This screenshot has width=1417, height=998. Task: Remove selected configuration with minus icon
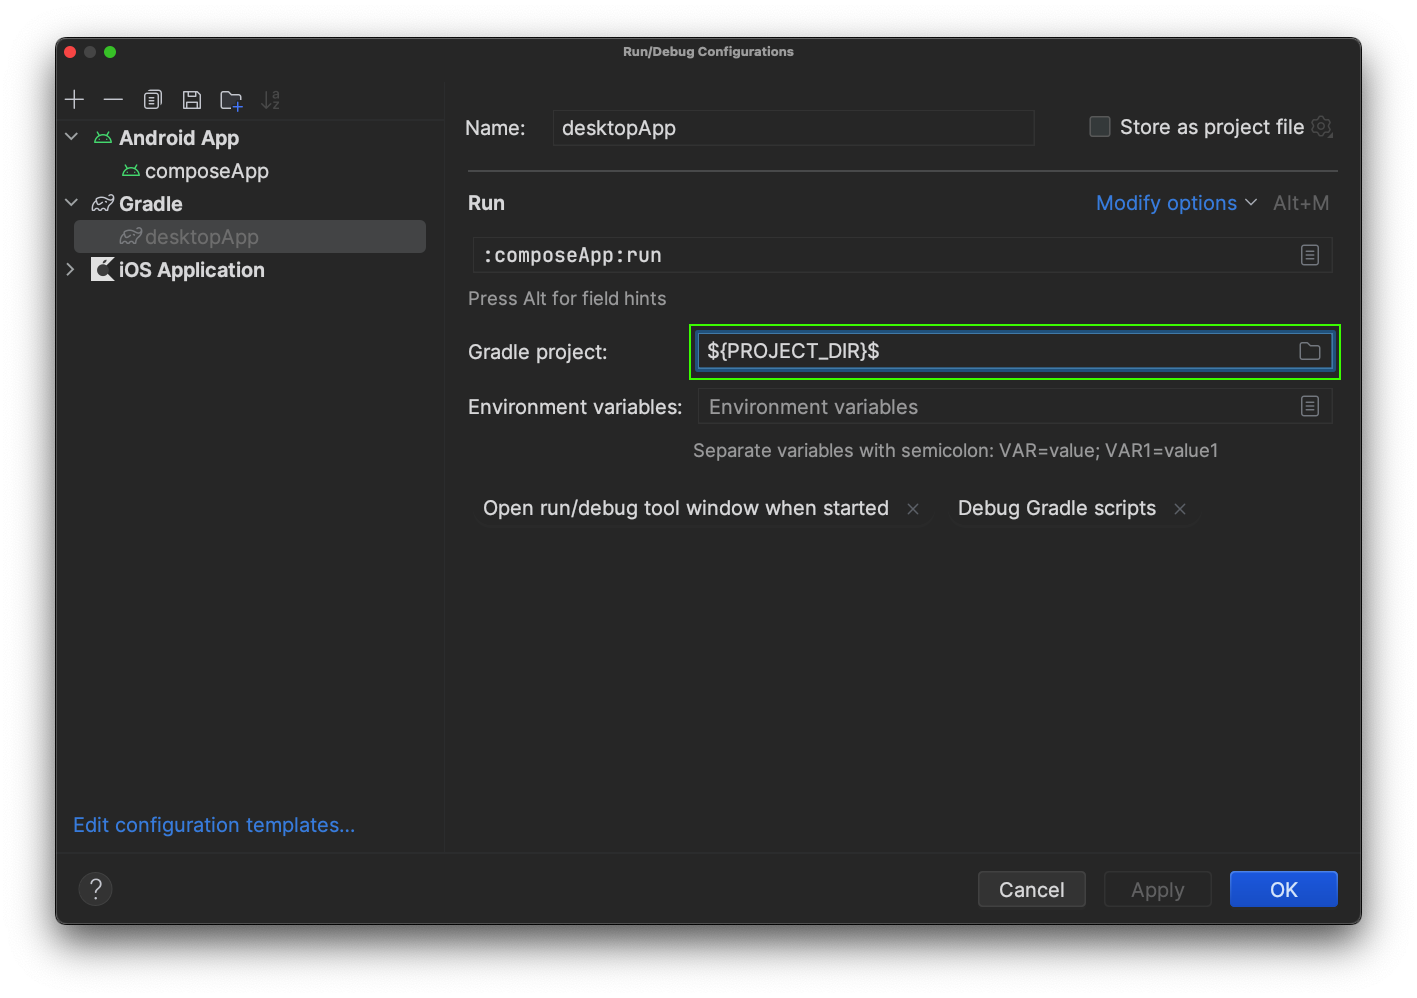113,99
